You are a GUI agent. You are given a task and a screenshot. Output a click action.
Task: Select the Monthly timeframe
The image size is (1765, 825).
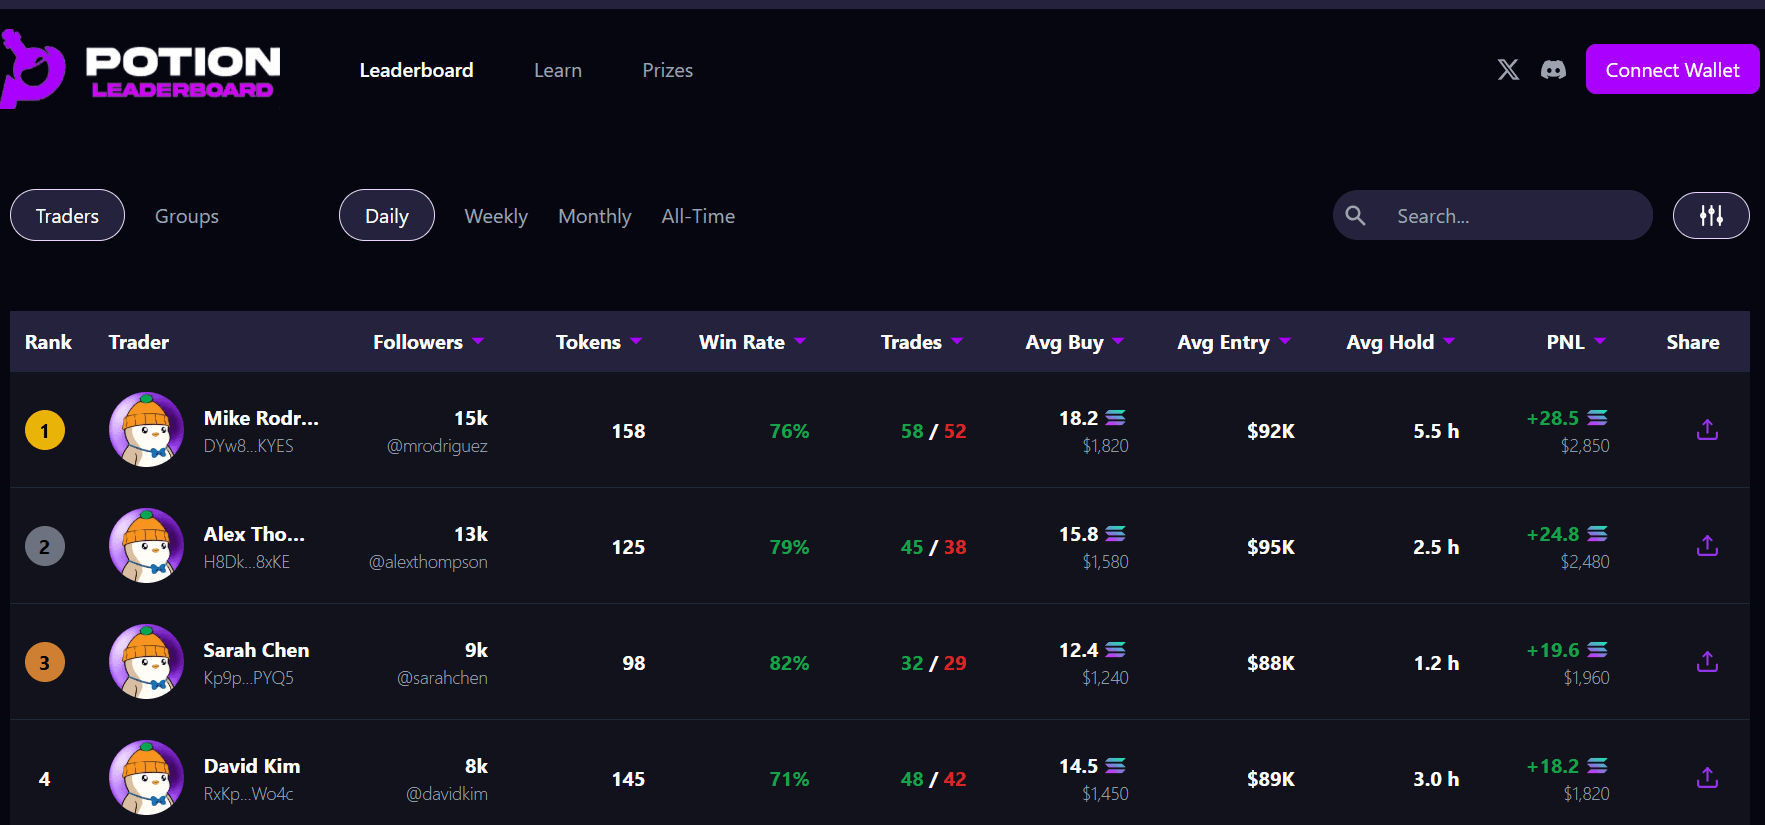595,216
